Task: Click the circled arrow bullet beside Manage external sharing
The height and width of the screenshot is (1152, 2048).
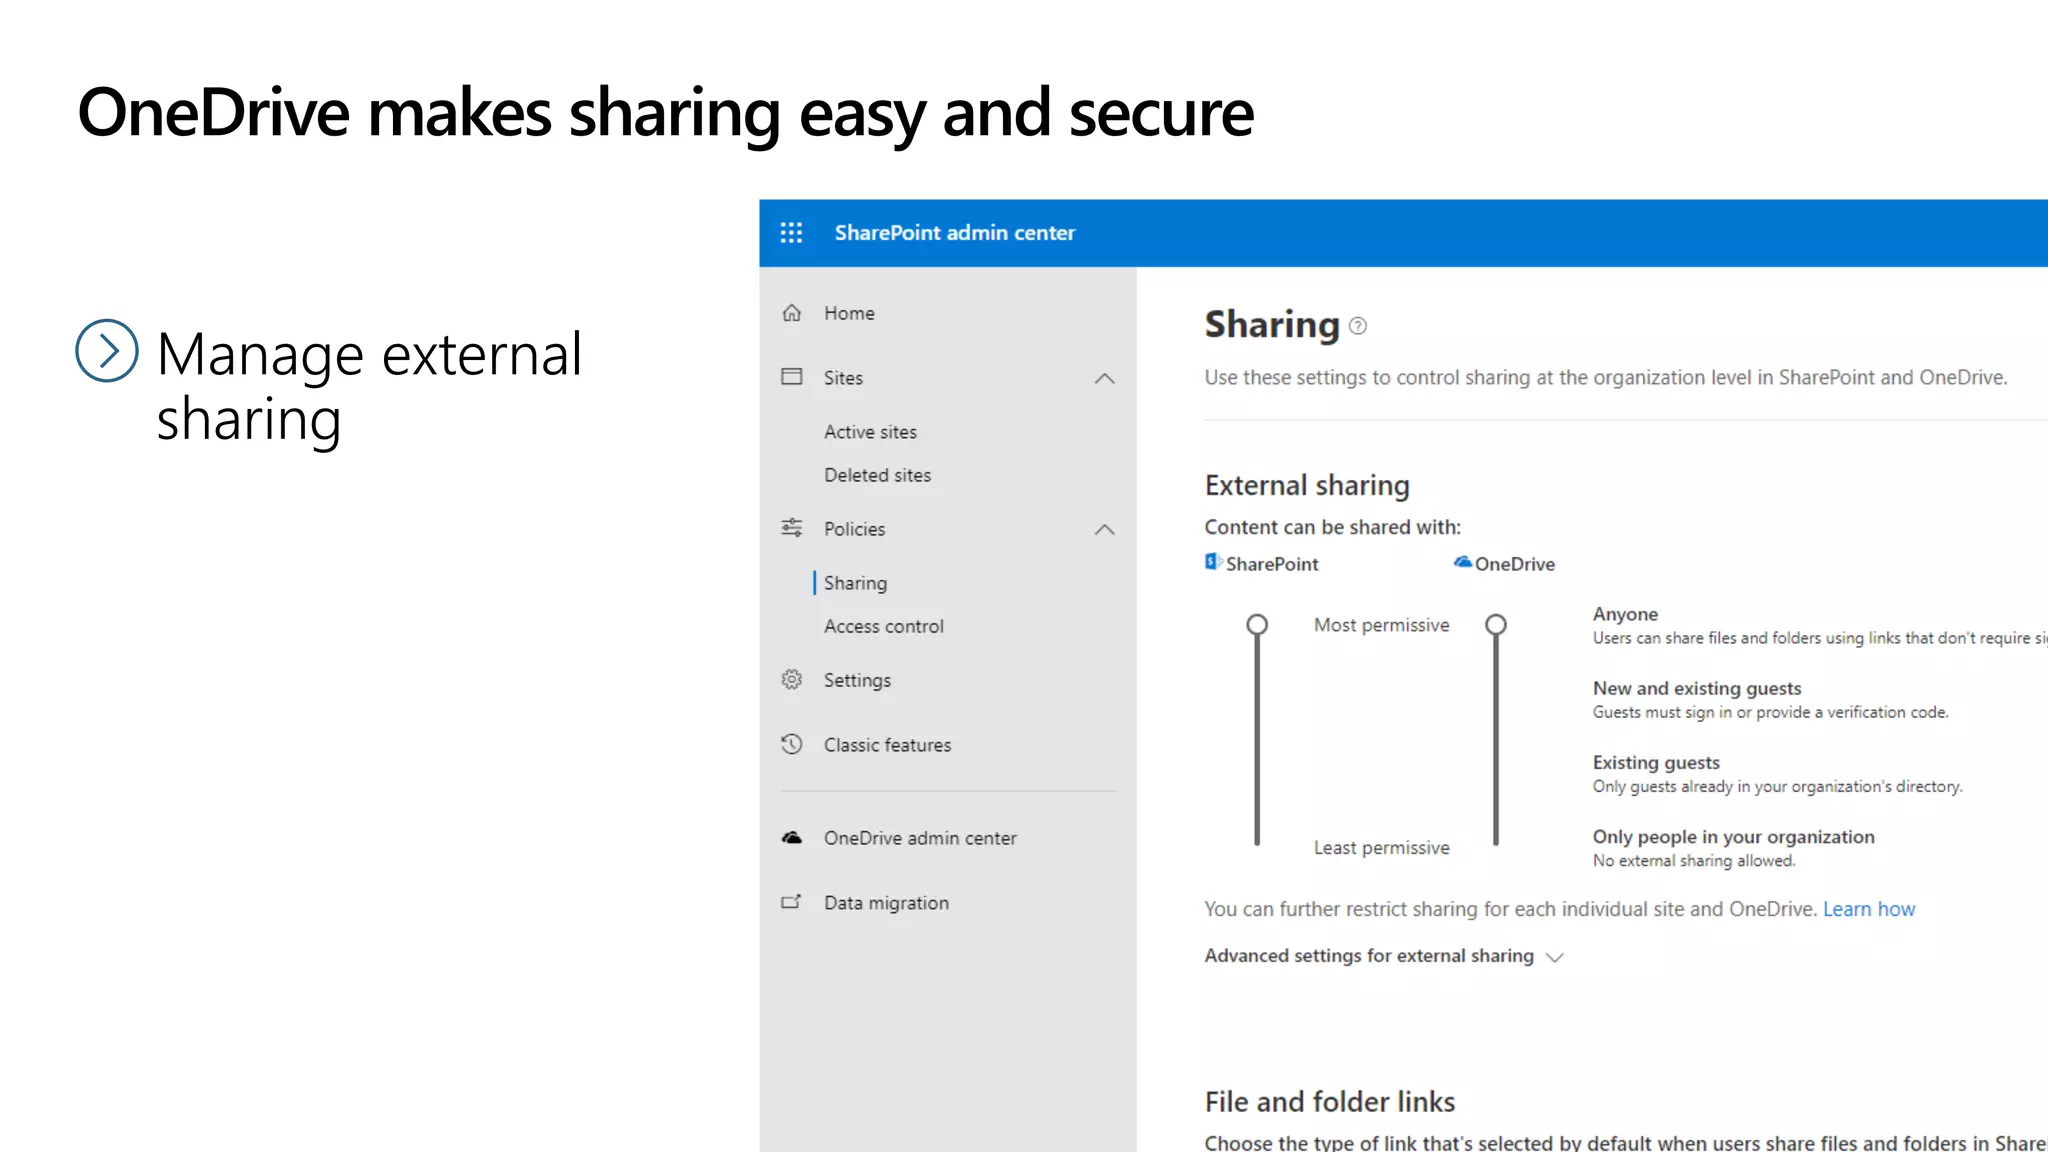Action: (x=107, y=351)
